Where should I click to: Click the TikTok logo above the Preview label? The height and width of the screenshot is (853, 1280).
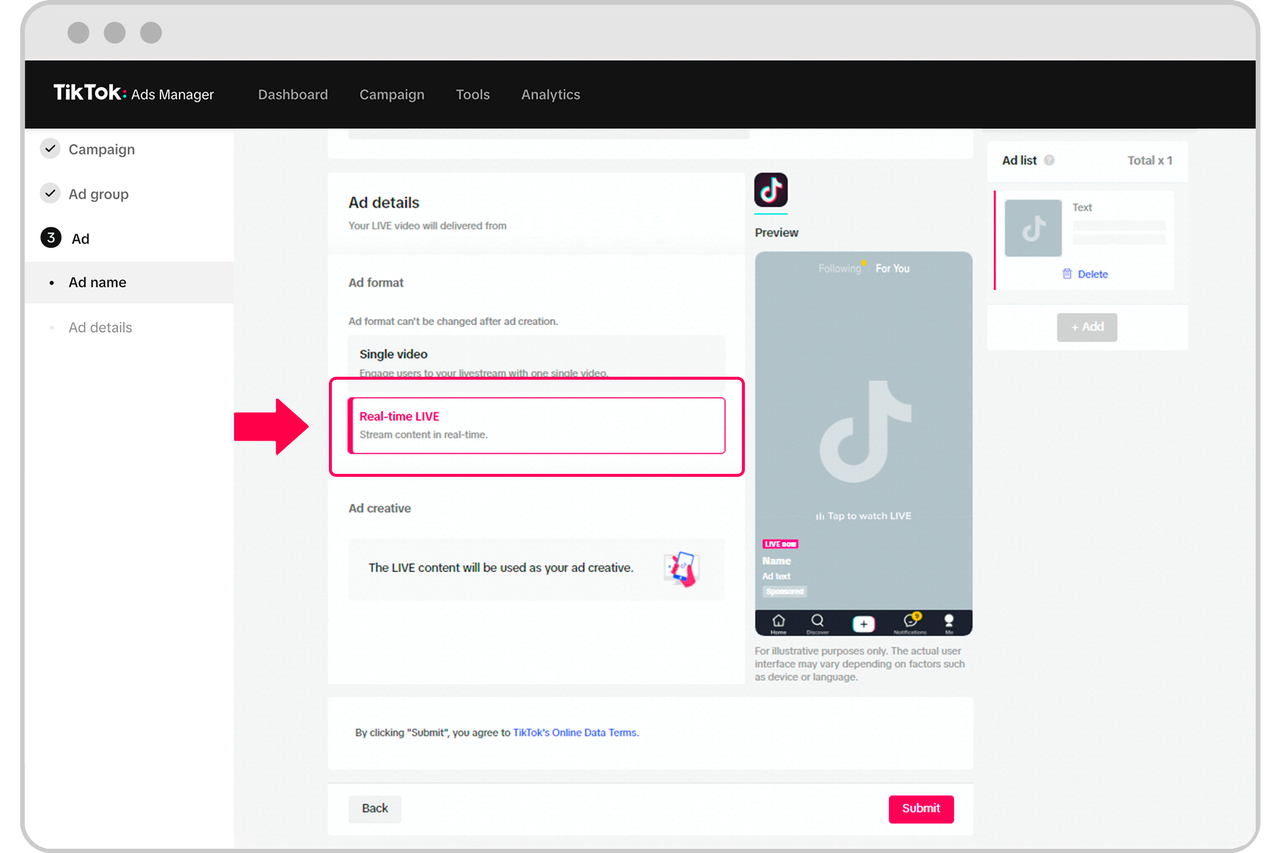[771, 190]
